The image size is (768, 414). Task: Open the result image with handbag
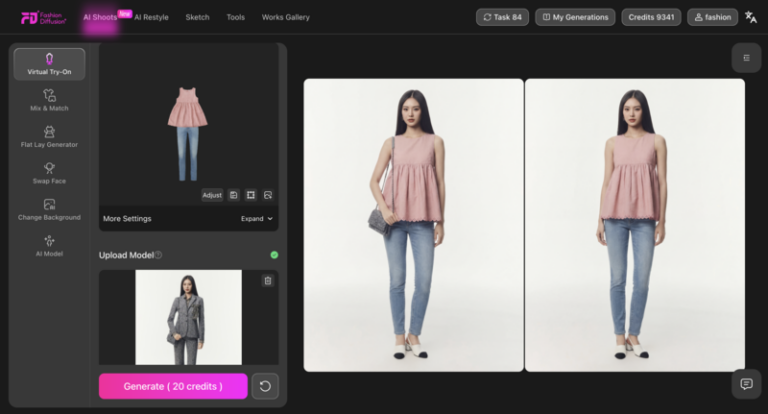coord(413,225)
